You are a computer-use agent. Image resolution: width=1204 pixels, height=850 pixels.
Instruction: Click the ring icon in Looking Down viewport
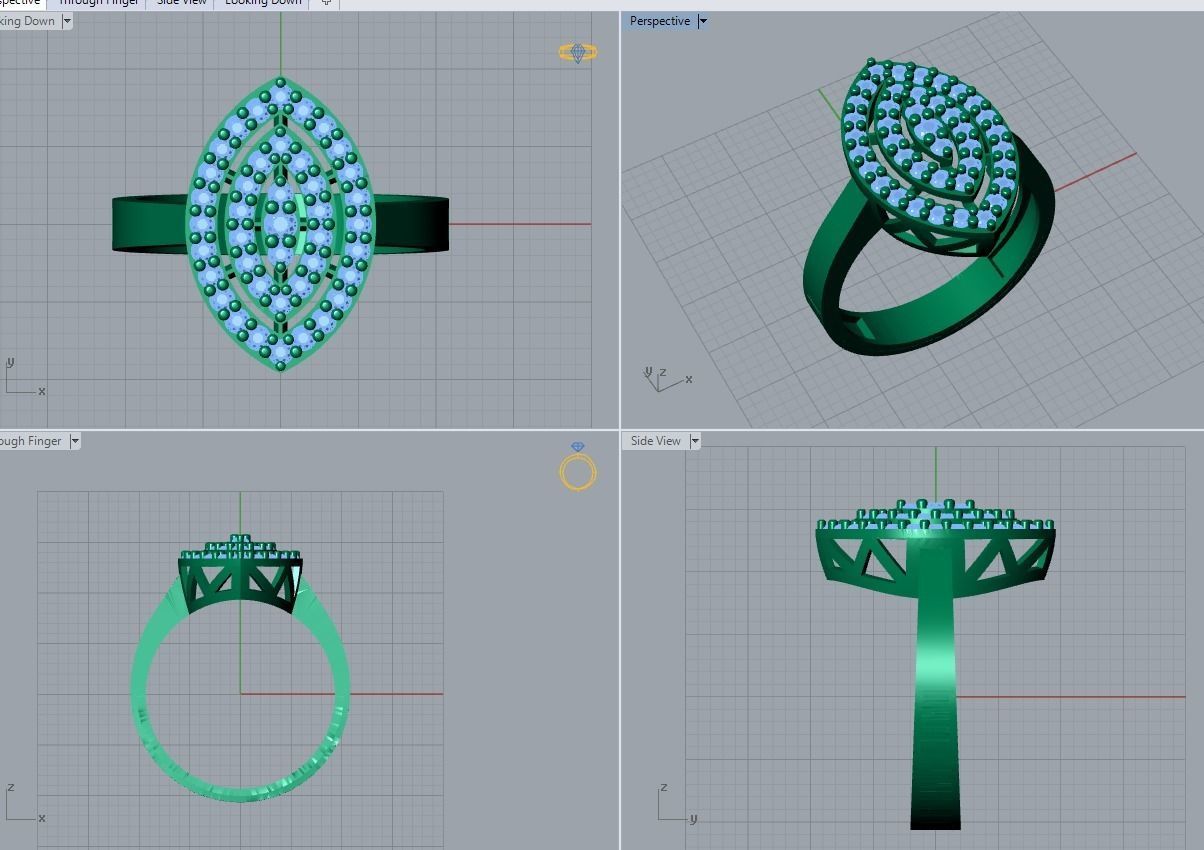point(578,53)
